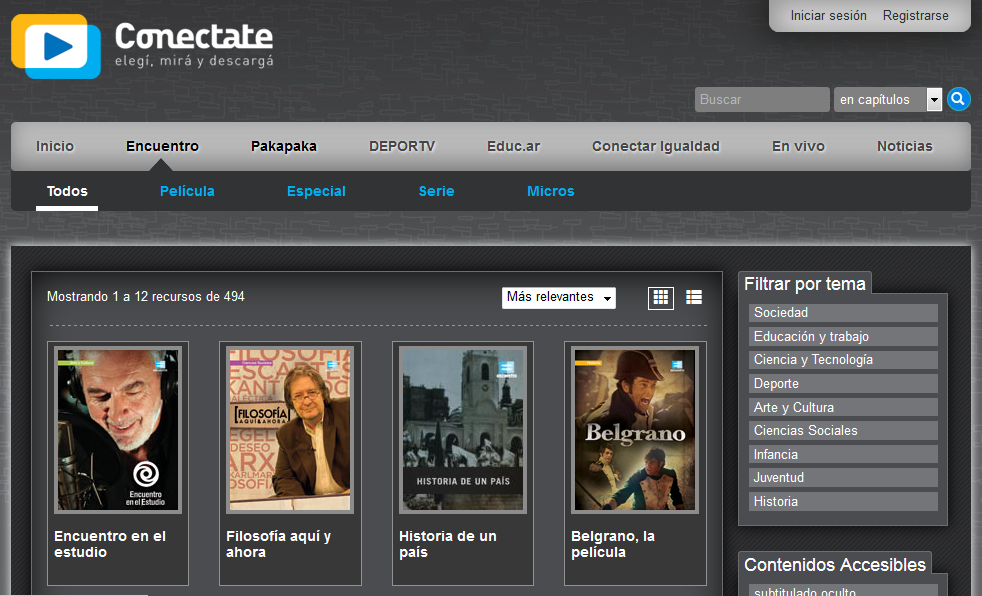Toggle the Educación y trabajo filter
The image size is (982, 596).
pyautogui.click(x=843, y=336)
